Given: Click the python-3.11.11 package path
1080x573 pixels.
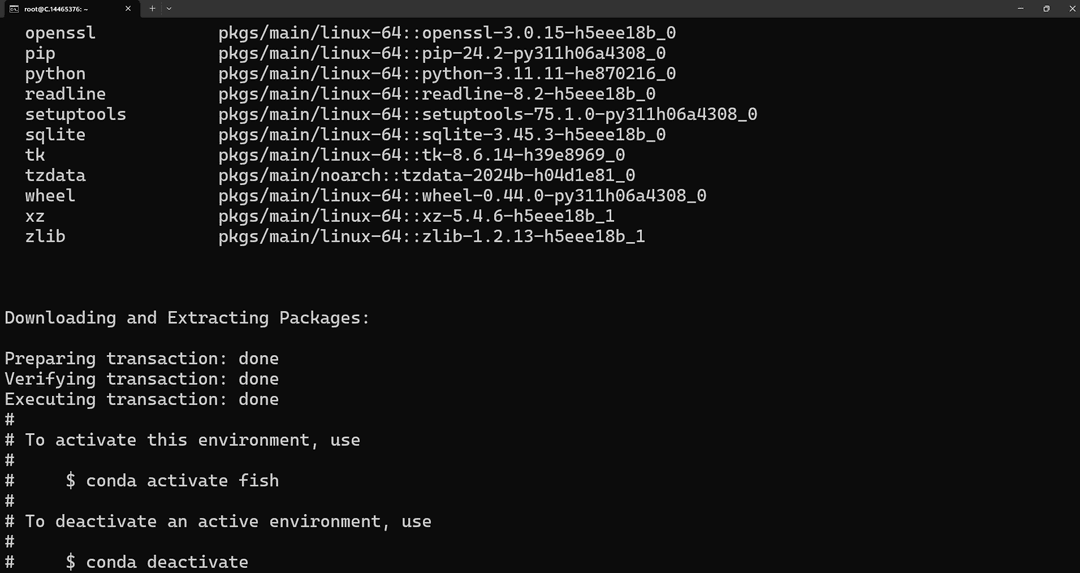Looking at the screenshot, I should click(447, 74).
